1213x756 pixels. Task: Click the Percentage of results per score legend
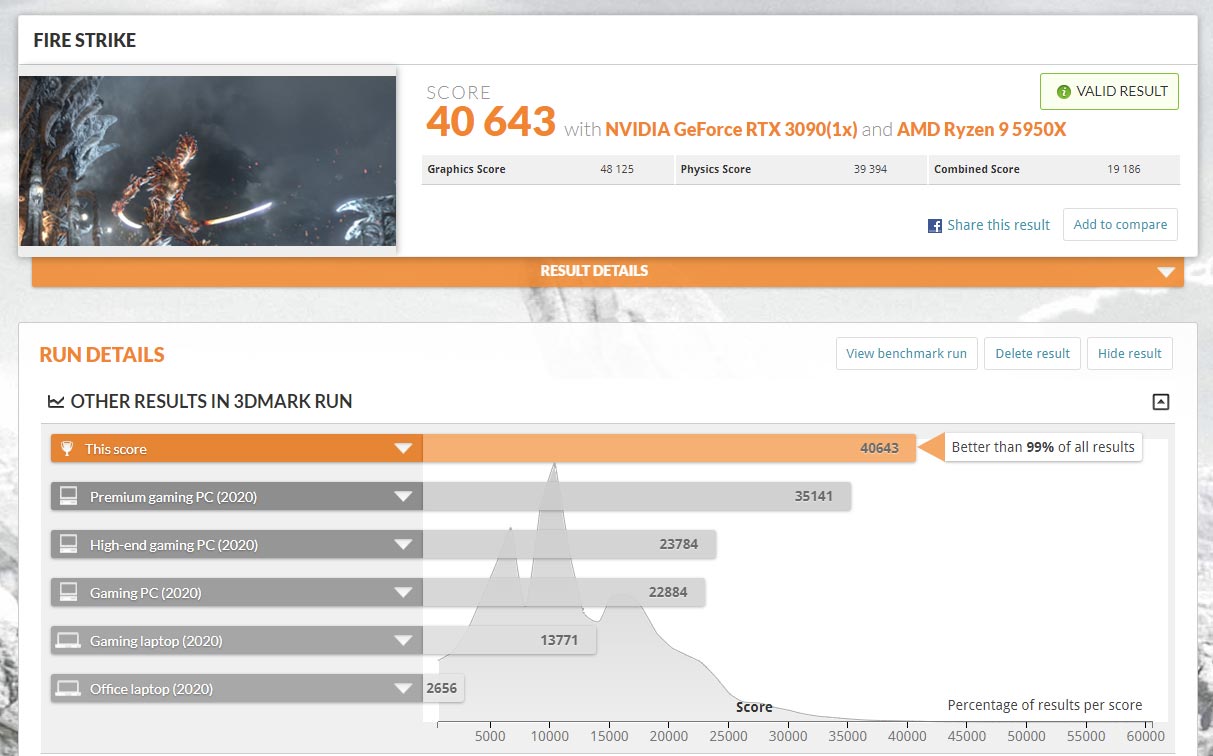click(x=1045, y=705)
